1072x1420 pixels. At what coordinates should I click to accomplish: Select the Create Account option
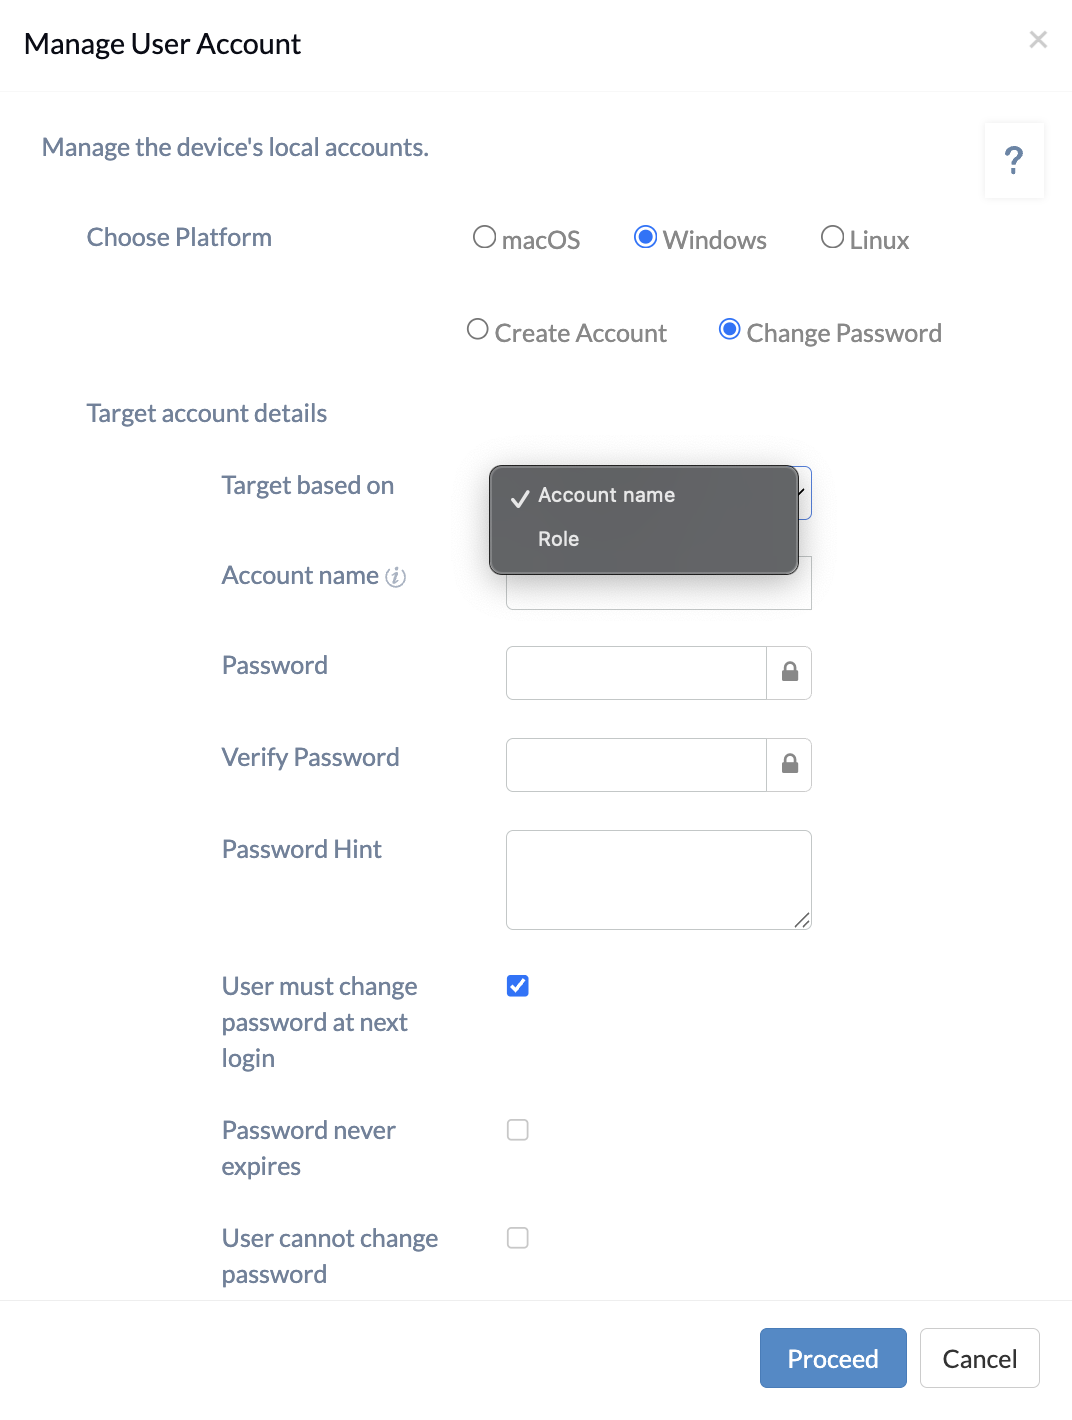tap(478, 329)
